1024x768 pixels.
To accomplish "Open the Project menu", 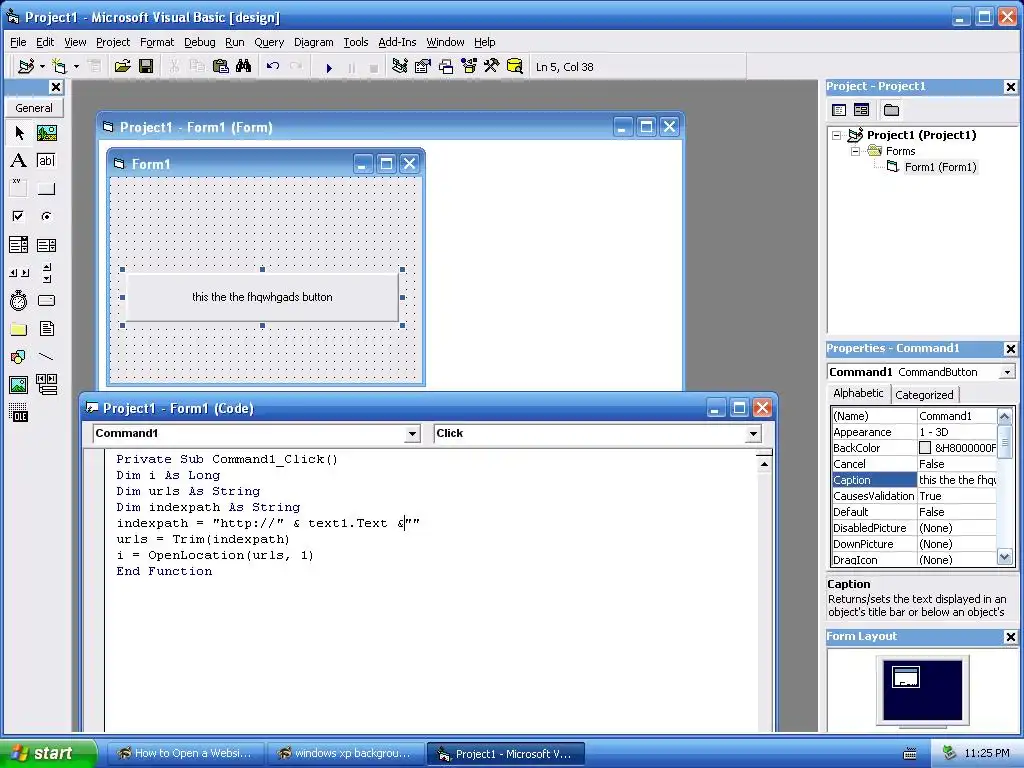I will [x=113, y=42].
